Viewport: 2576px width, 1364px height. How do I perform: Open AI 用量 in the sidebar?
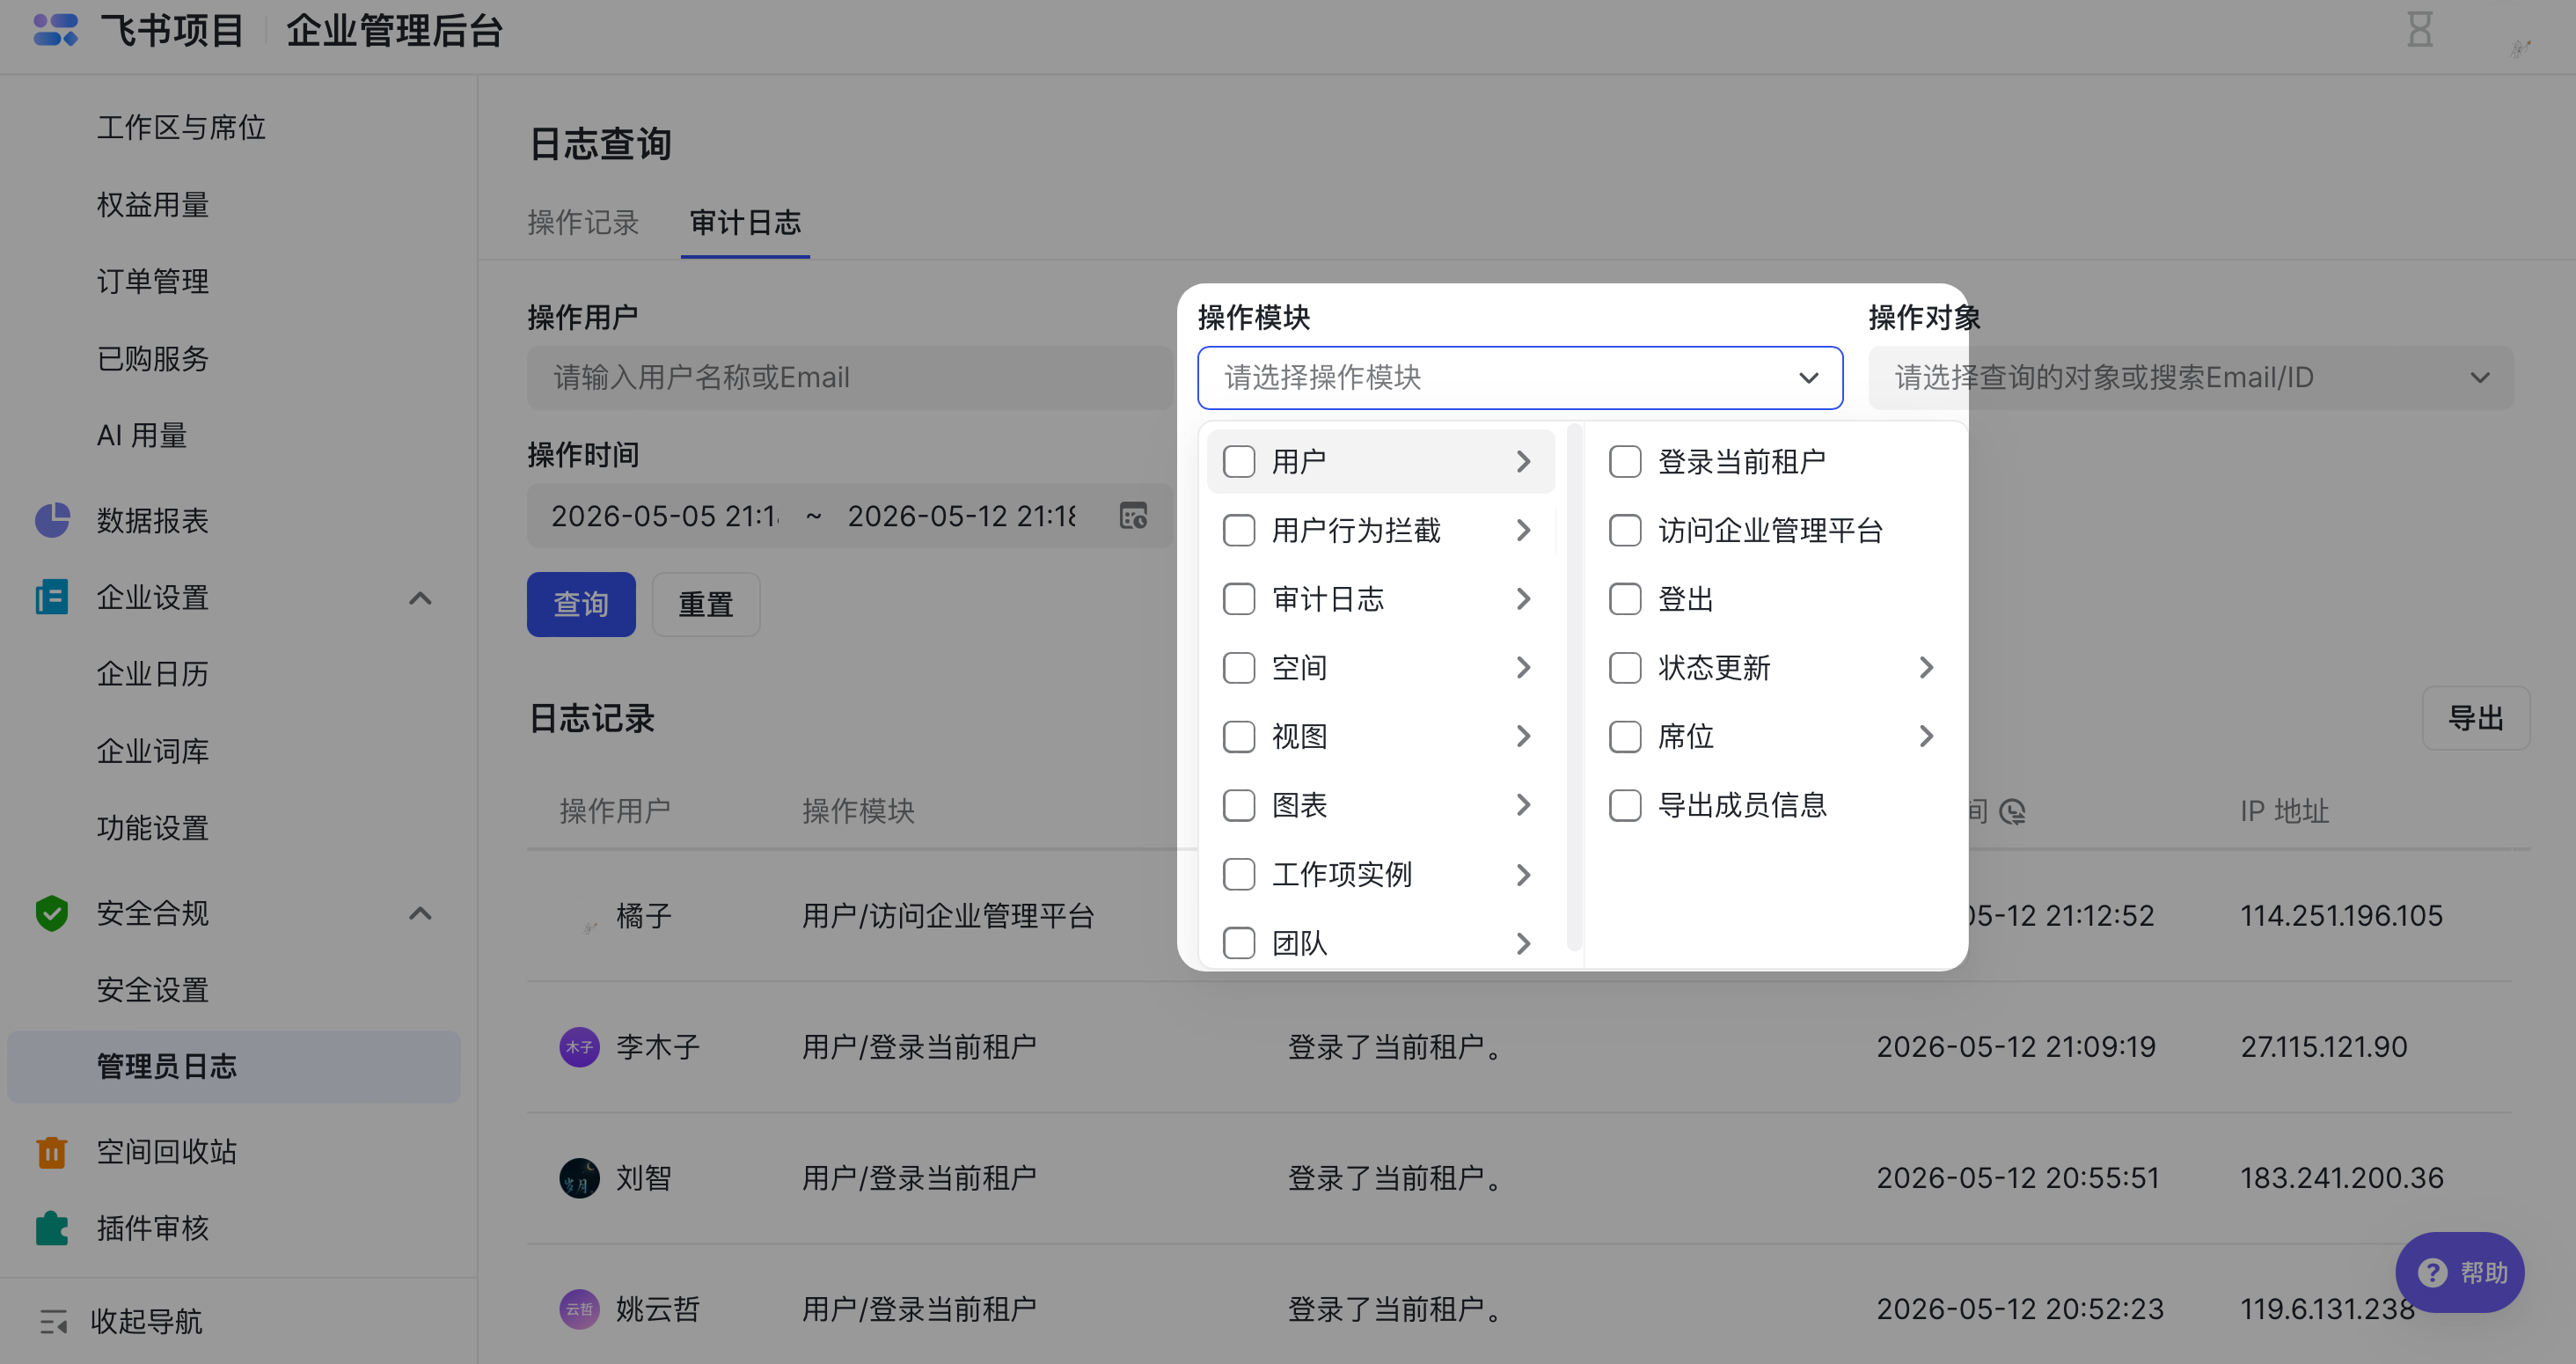142,435
